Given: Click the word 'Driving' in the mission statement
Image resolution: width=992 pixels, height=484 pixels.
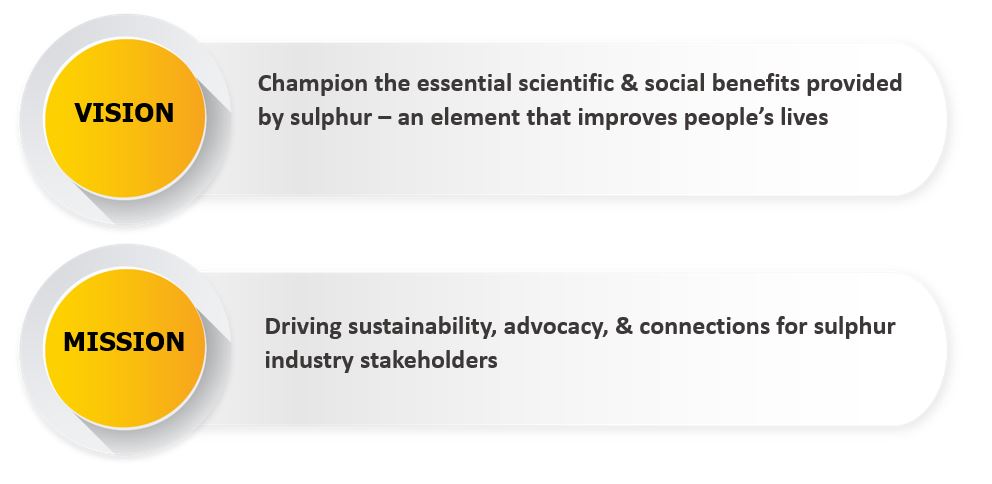Looking at the screenshot, I should tap(303, 328).
